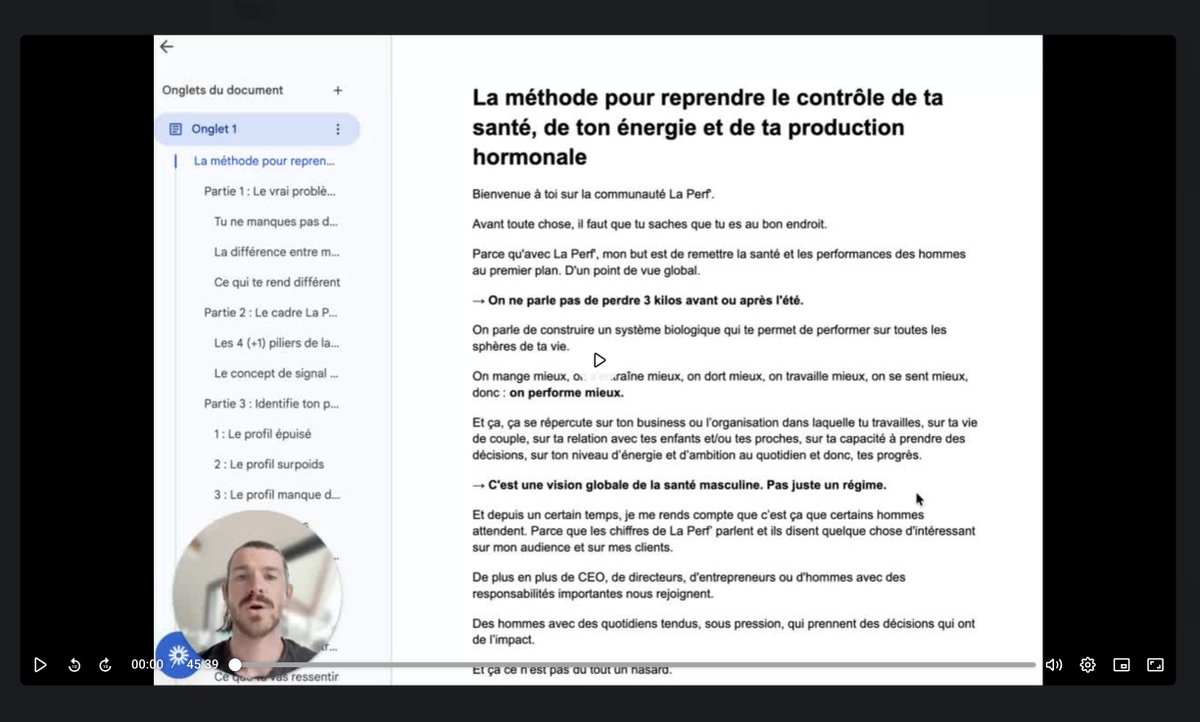Select 'La différence entre m...' outline entry
Viewport: 1200px width, 722px height.
click(277, 251)
